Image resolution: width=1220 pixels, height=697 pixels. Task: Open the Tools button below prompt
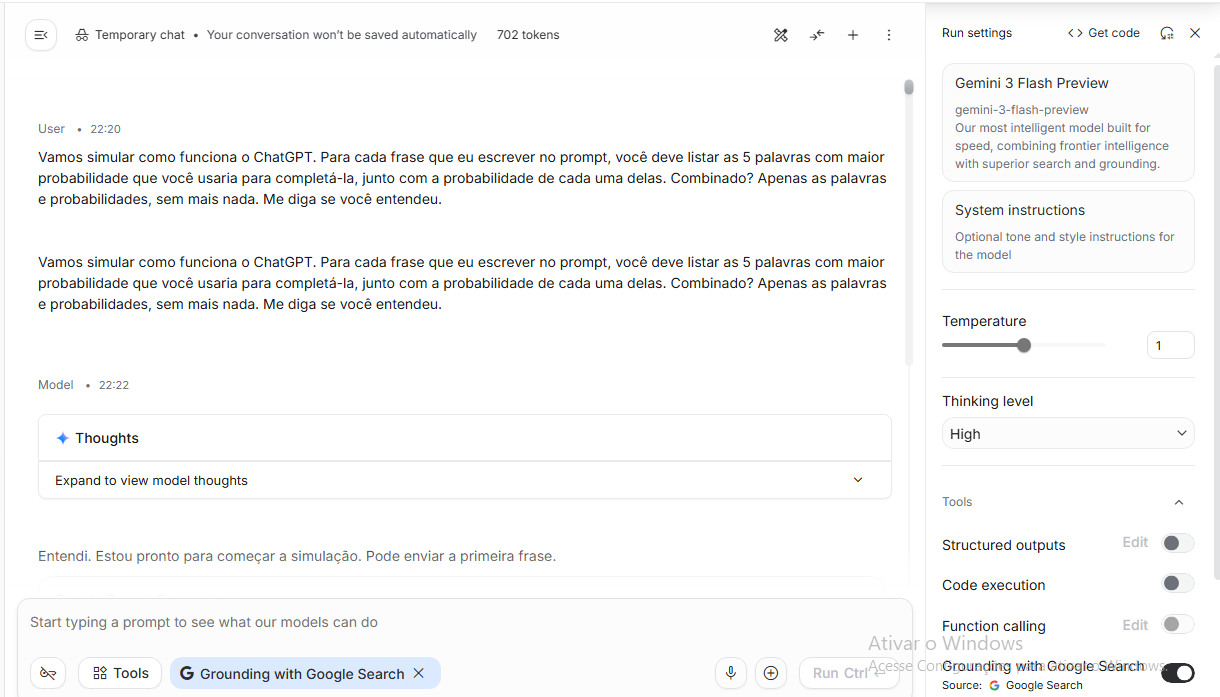tap(120, 673)
